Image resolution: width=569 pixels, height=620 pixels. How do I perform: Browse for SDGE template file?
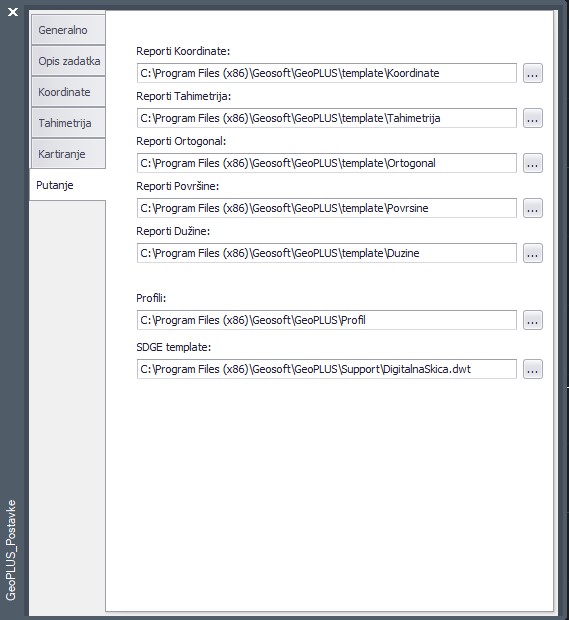533,369
